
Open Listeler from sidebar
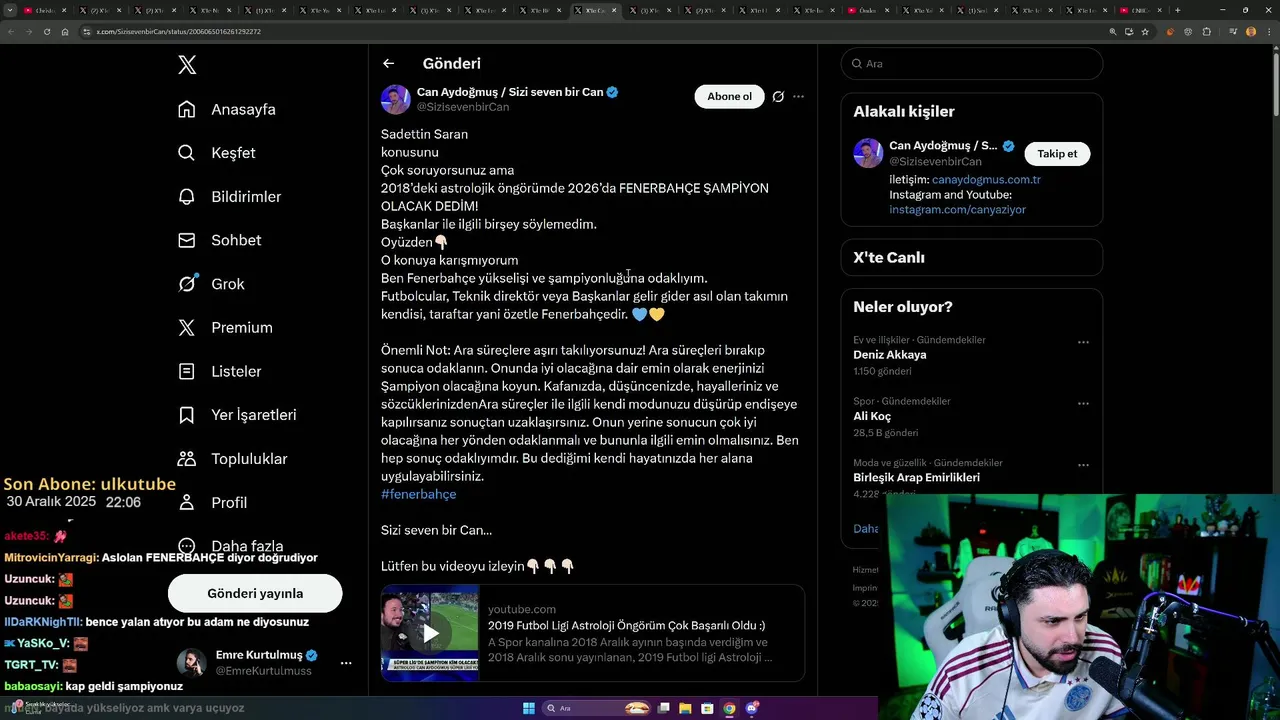click(219, 371)
